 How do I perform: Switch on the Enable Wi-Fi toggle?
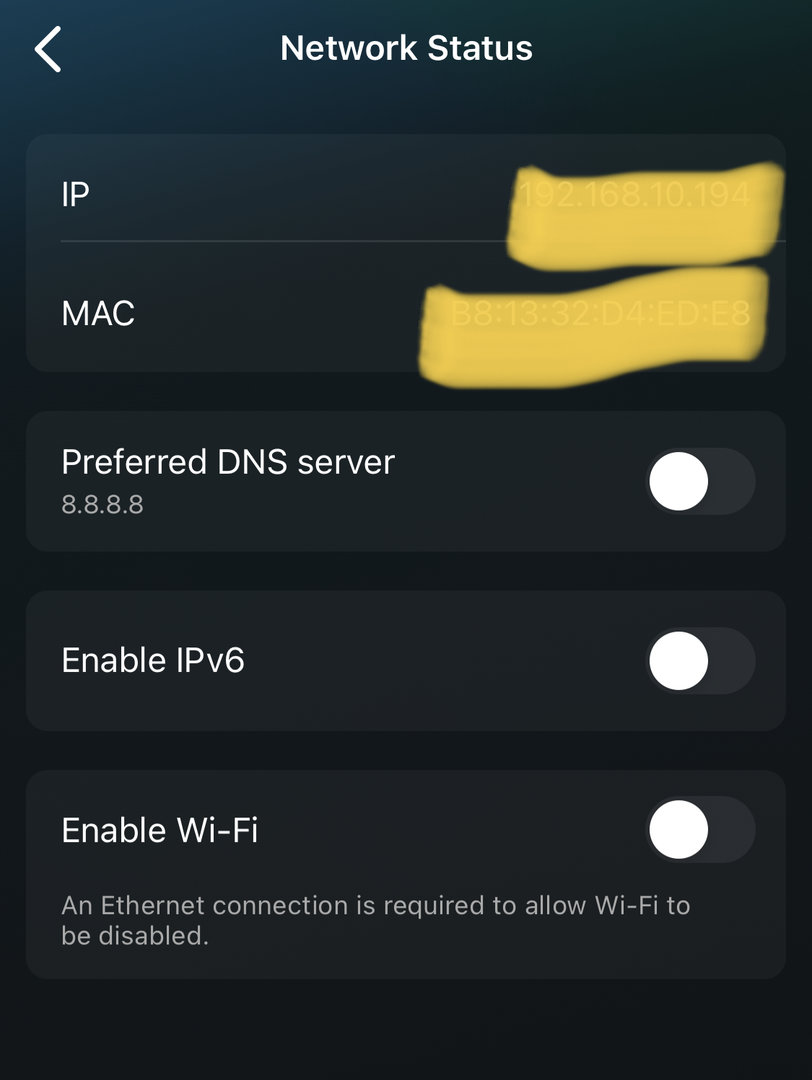click(701, 830)
